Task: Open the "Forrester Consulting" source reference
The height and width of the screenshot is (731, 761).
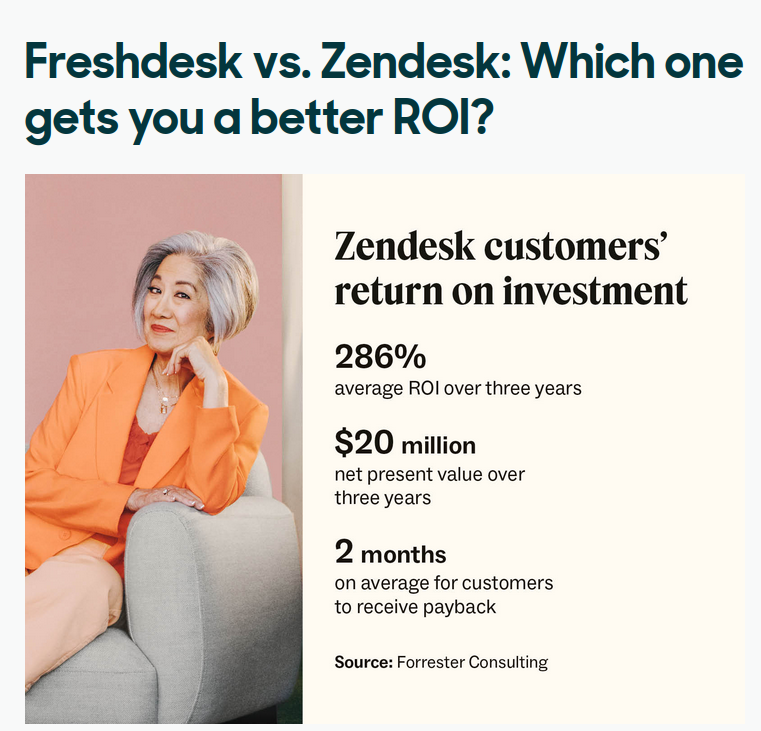Action: click(472, 662)
